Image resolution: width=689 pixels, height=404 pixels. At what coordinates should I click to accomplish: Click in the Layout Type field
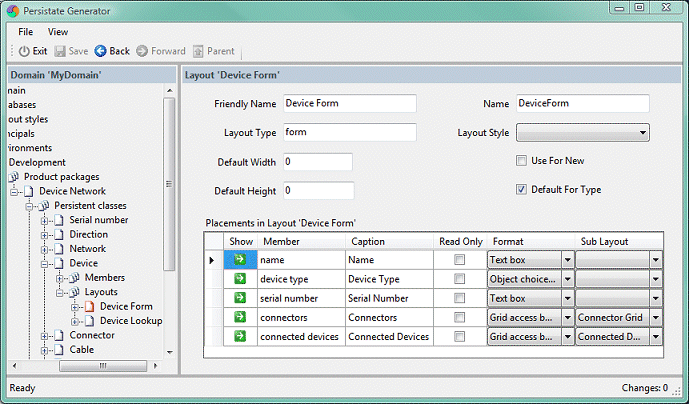click(x=350, y=132)
